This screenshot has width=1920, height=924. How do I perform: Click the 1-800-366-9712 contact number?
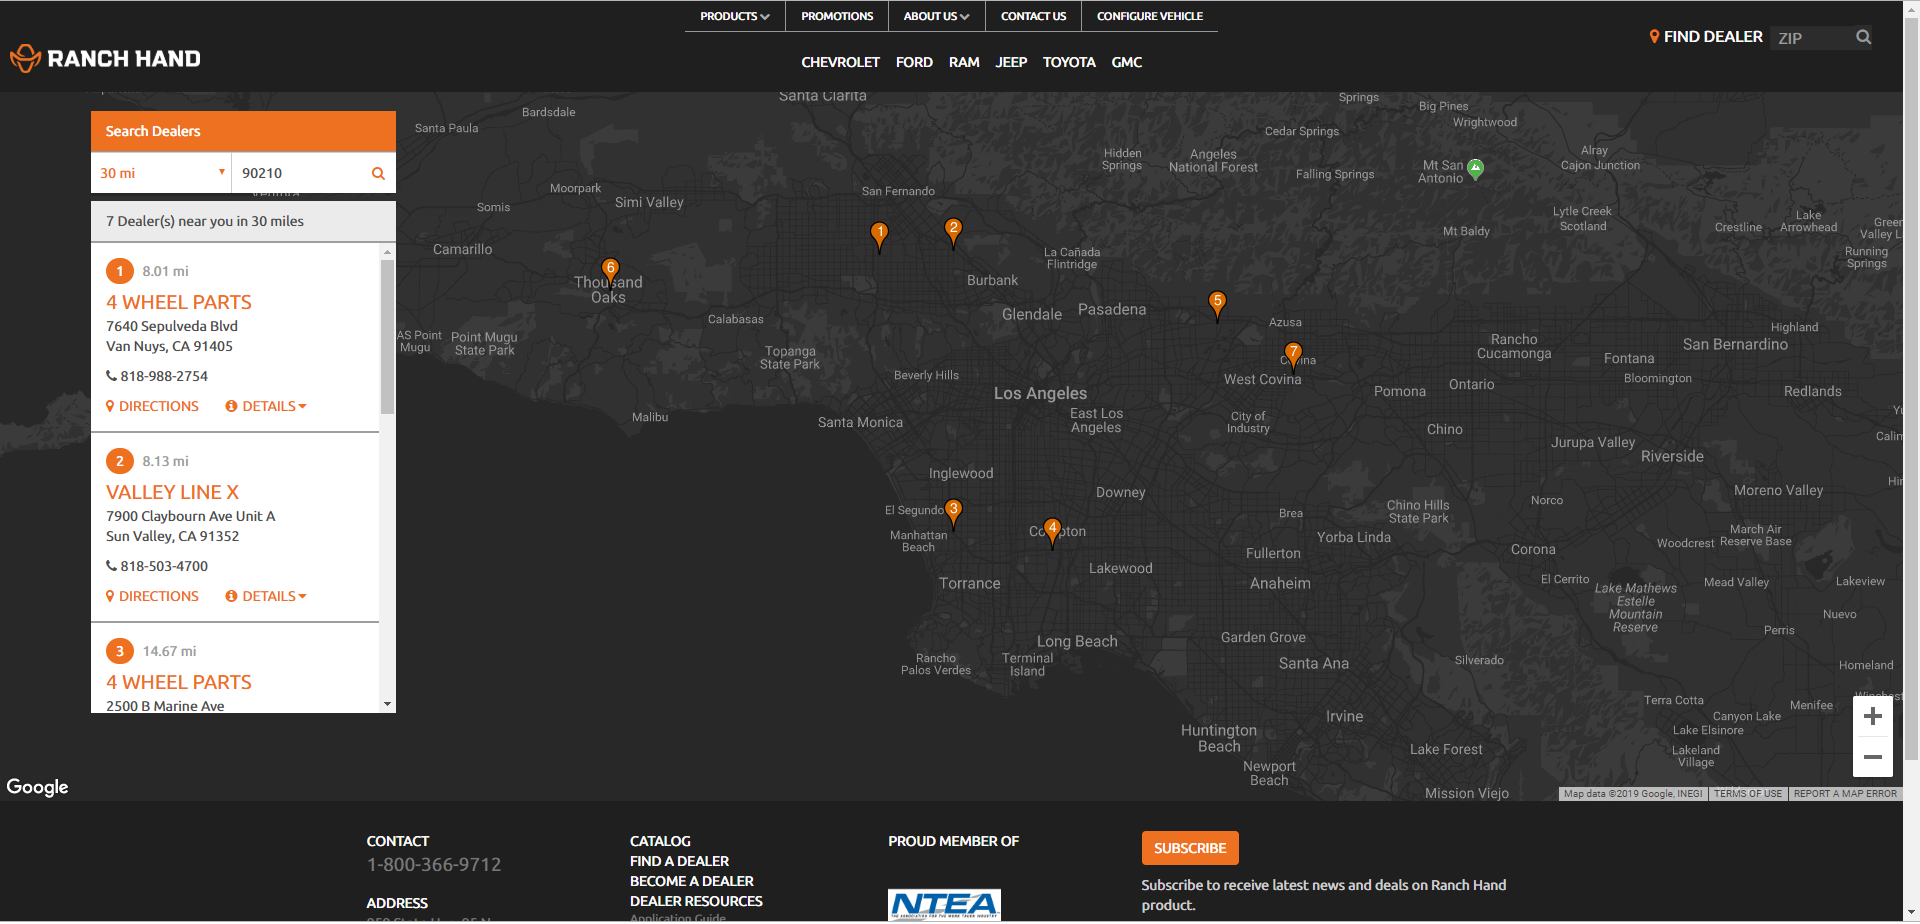coord(434,864)
